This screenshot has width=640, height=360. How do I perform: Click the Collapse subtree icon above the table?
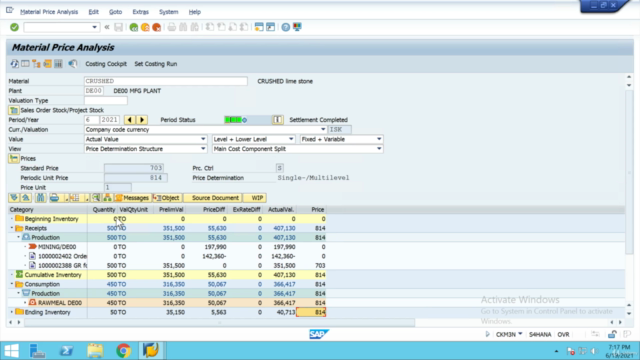click(26, 198)
